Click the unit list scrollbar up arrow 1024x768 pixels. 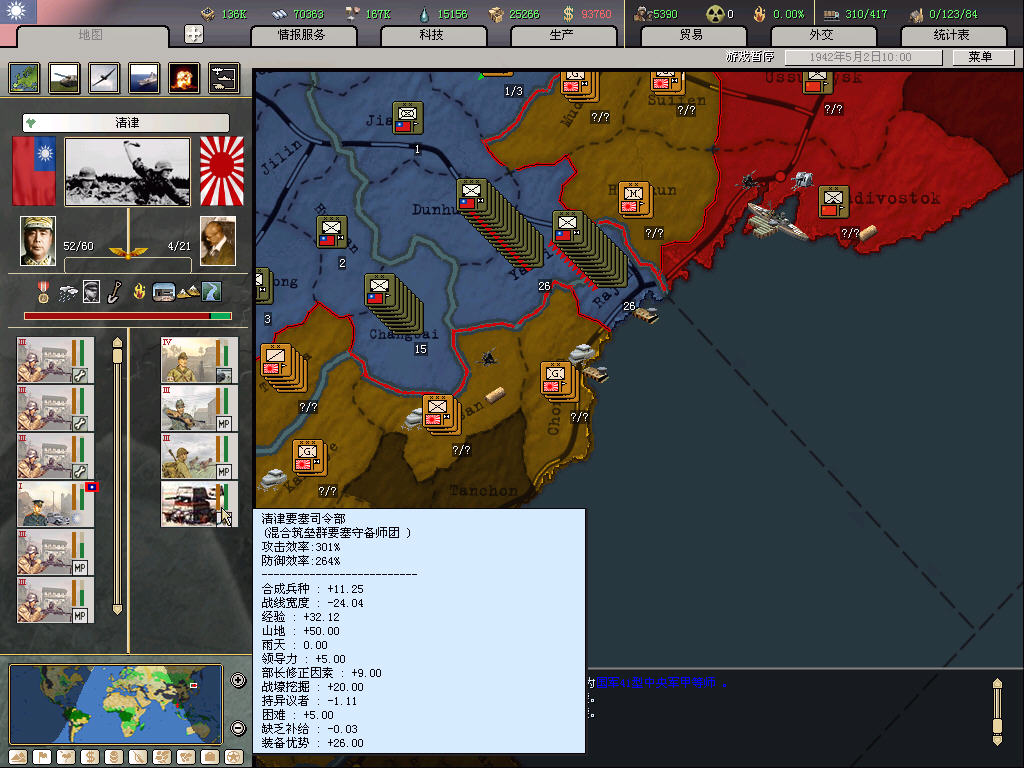(x=117, y=343)
